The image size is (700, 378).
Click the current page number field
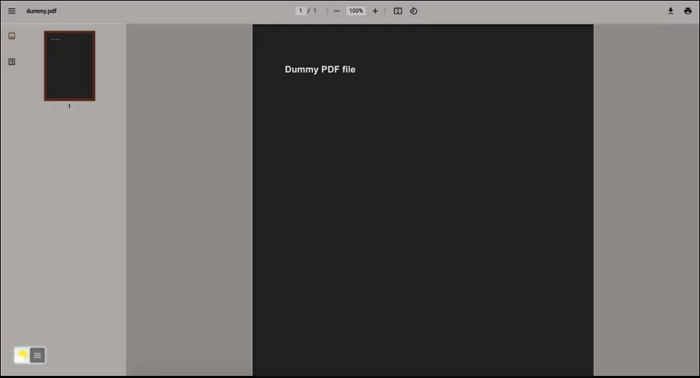point(300,11)
